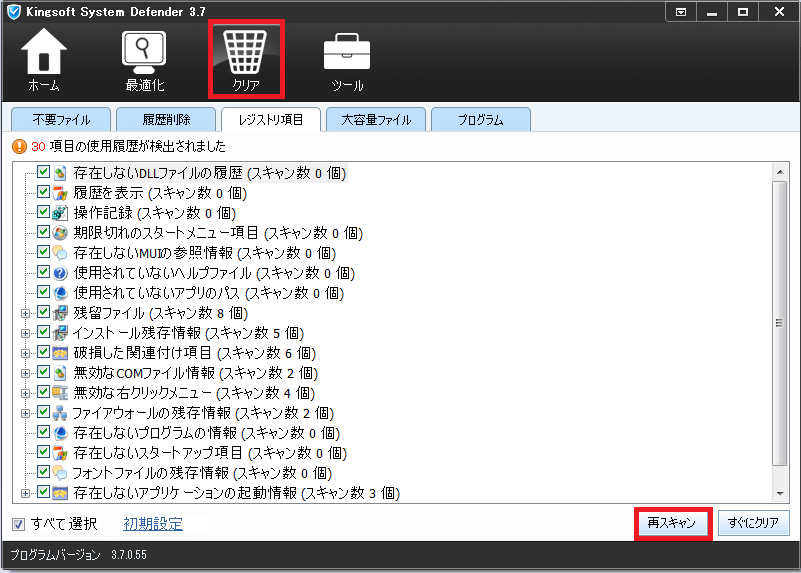Uncheck the 存在しないDLLファイルの履歴 checkbox
Image resolution: width=801 pixels, height=573 pixels.
(x=43, y=172)
